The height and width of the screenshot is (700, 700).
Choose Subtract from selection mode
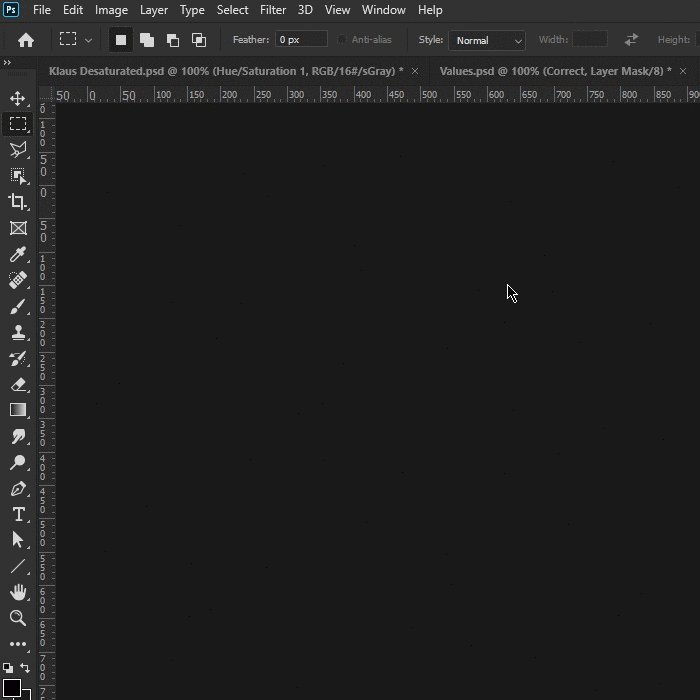pos(173,40)
